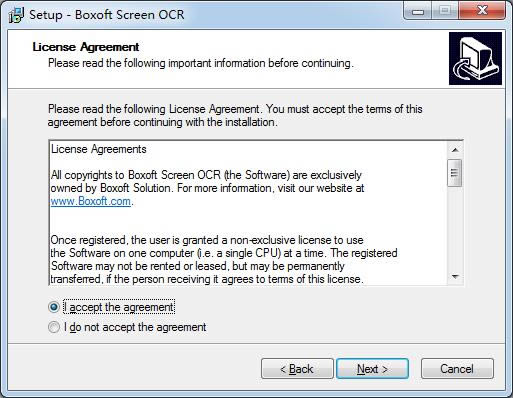Viewport: 513px width, 398px height.
Task: Click the 'I accept the agreement' label text
Action: tap(119, 307)
